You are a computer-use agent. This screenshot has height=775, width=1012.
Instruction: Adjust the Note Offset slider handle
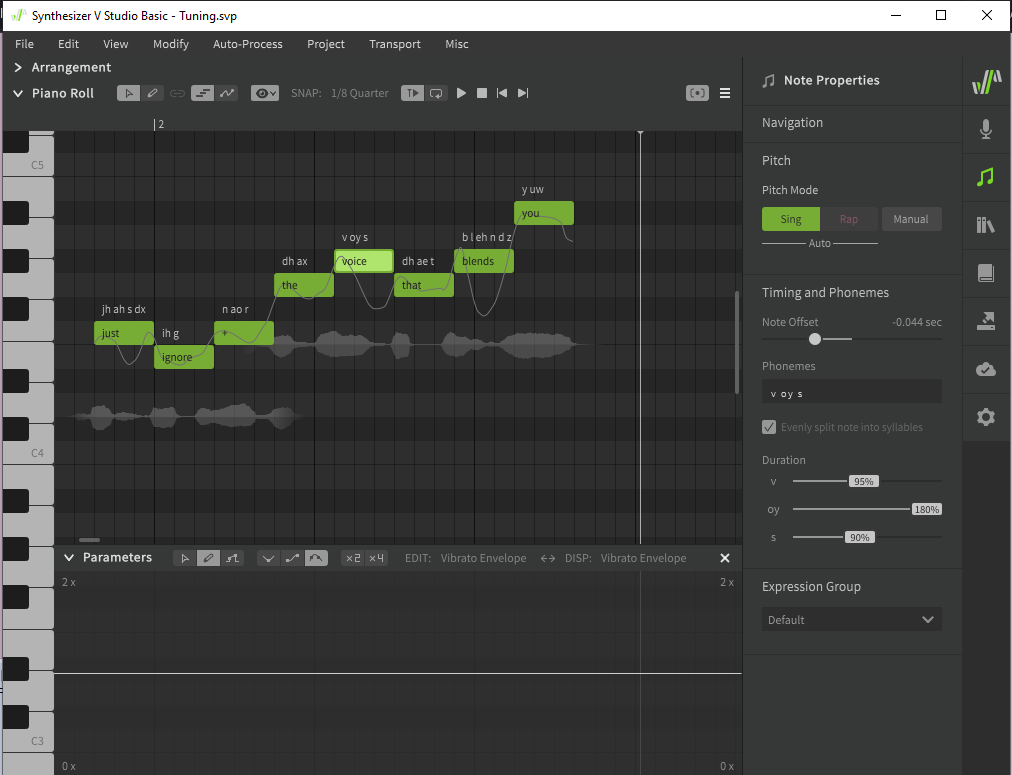tap(815, 339)
